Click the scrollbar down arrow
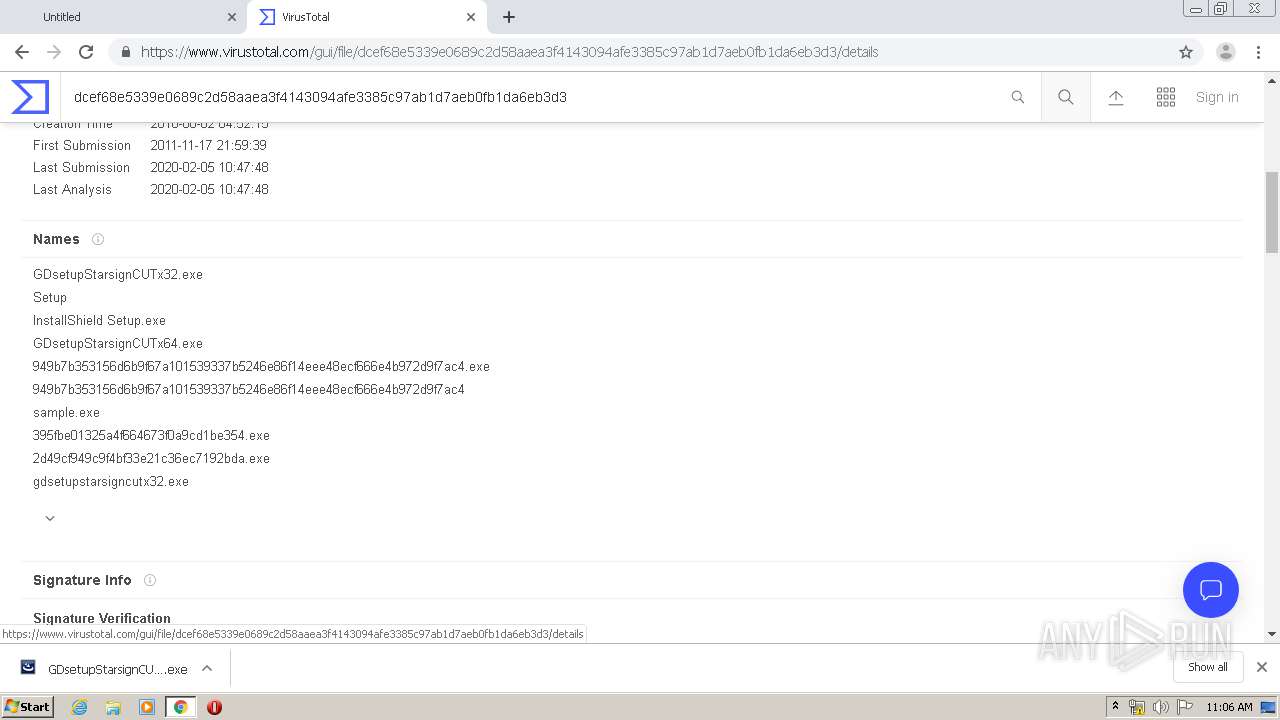Image resolution: width=1280 pixels, height=720 pixels. 1272,634
